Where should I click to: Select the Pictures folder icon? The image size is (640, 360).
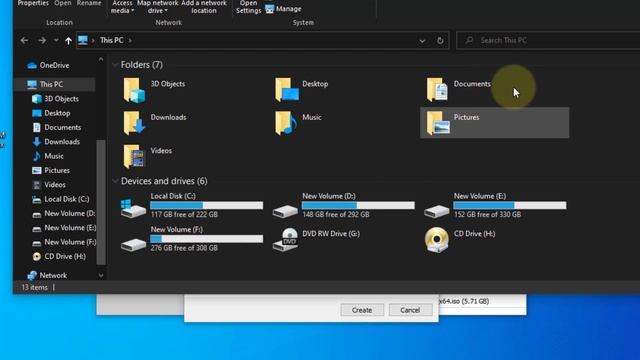tap(438, 123)
